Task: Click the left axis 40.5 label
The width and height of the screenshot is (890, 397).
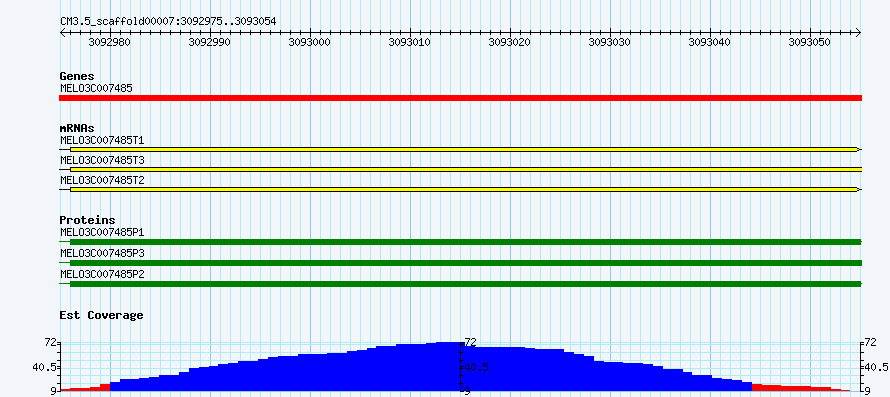Action: [44, 367]
